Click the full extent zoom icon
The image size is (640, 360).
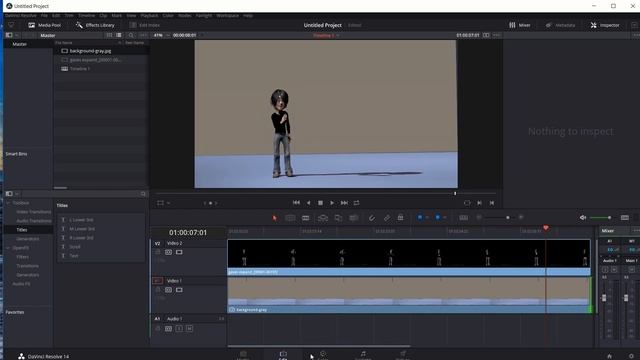[464, 218]
